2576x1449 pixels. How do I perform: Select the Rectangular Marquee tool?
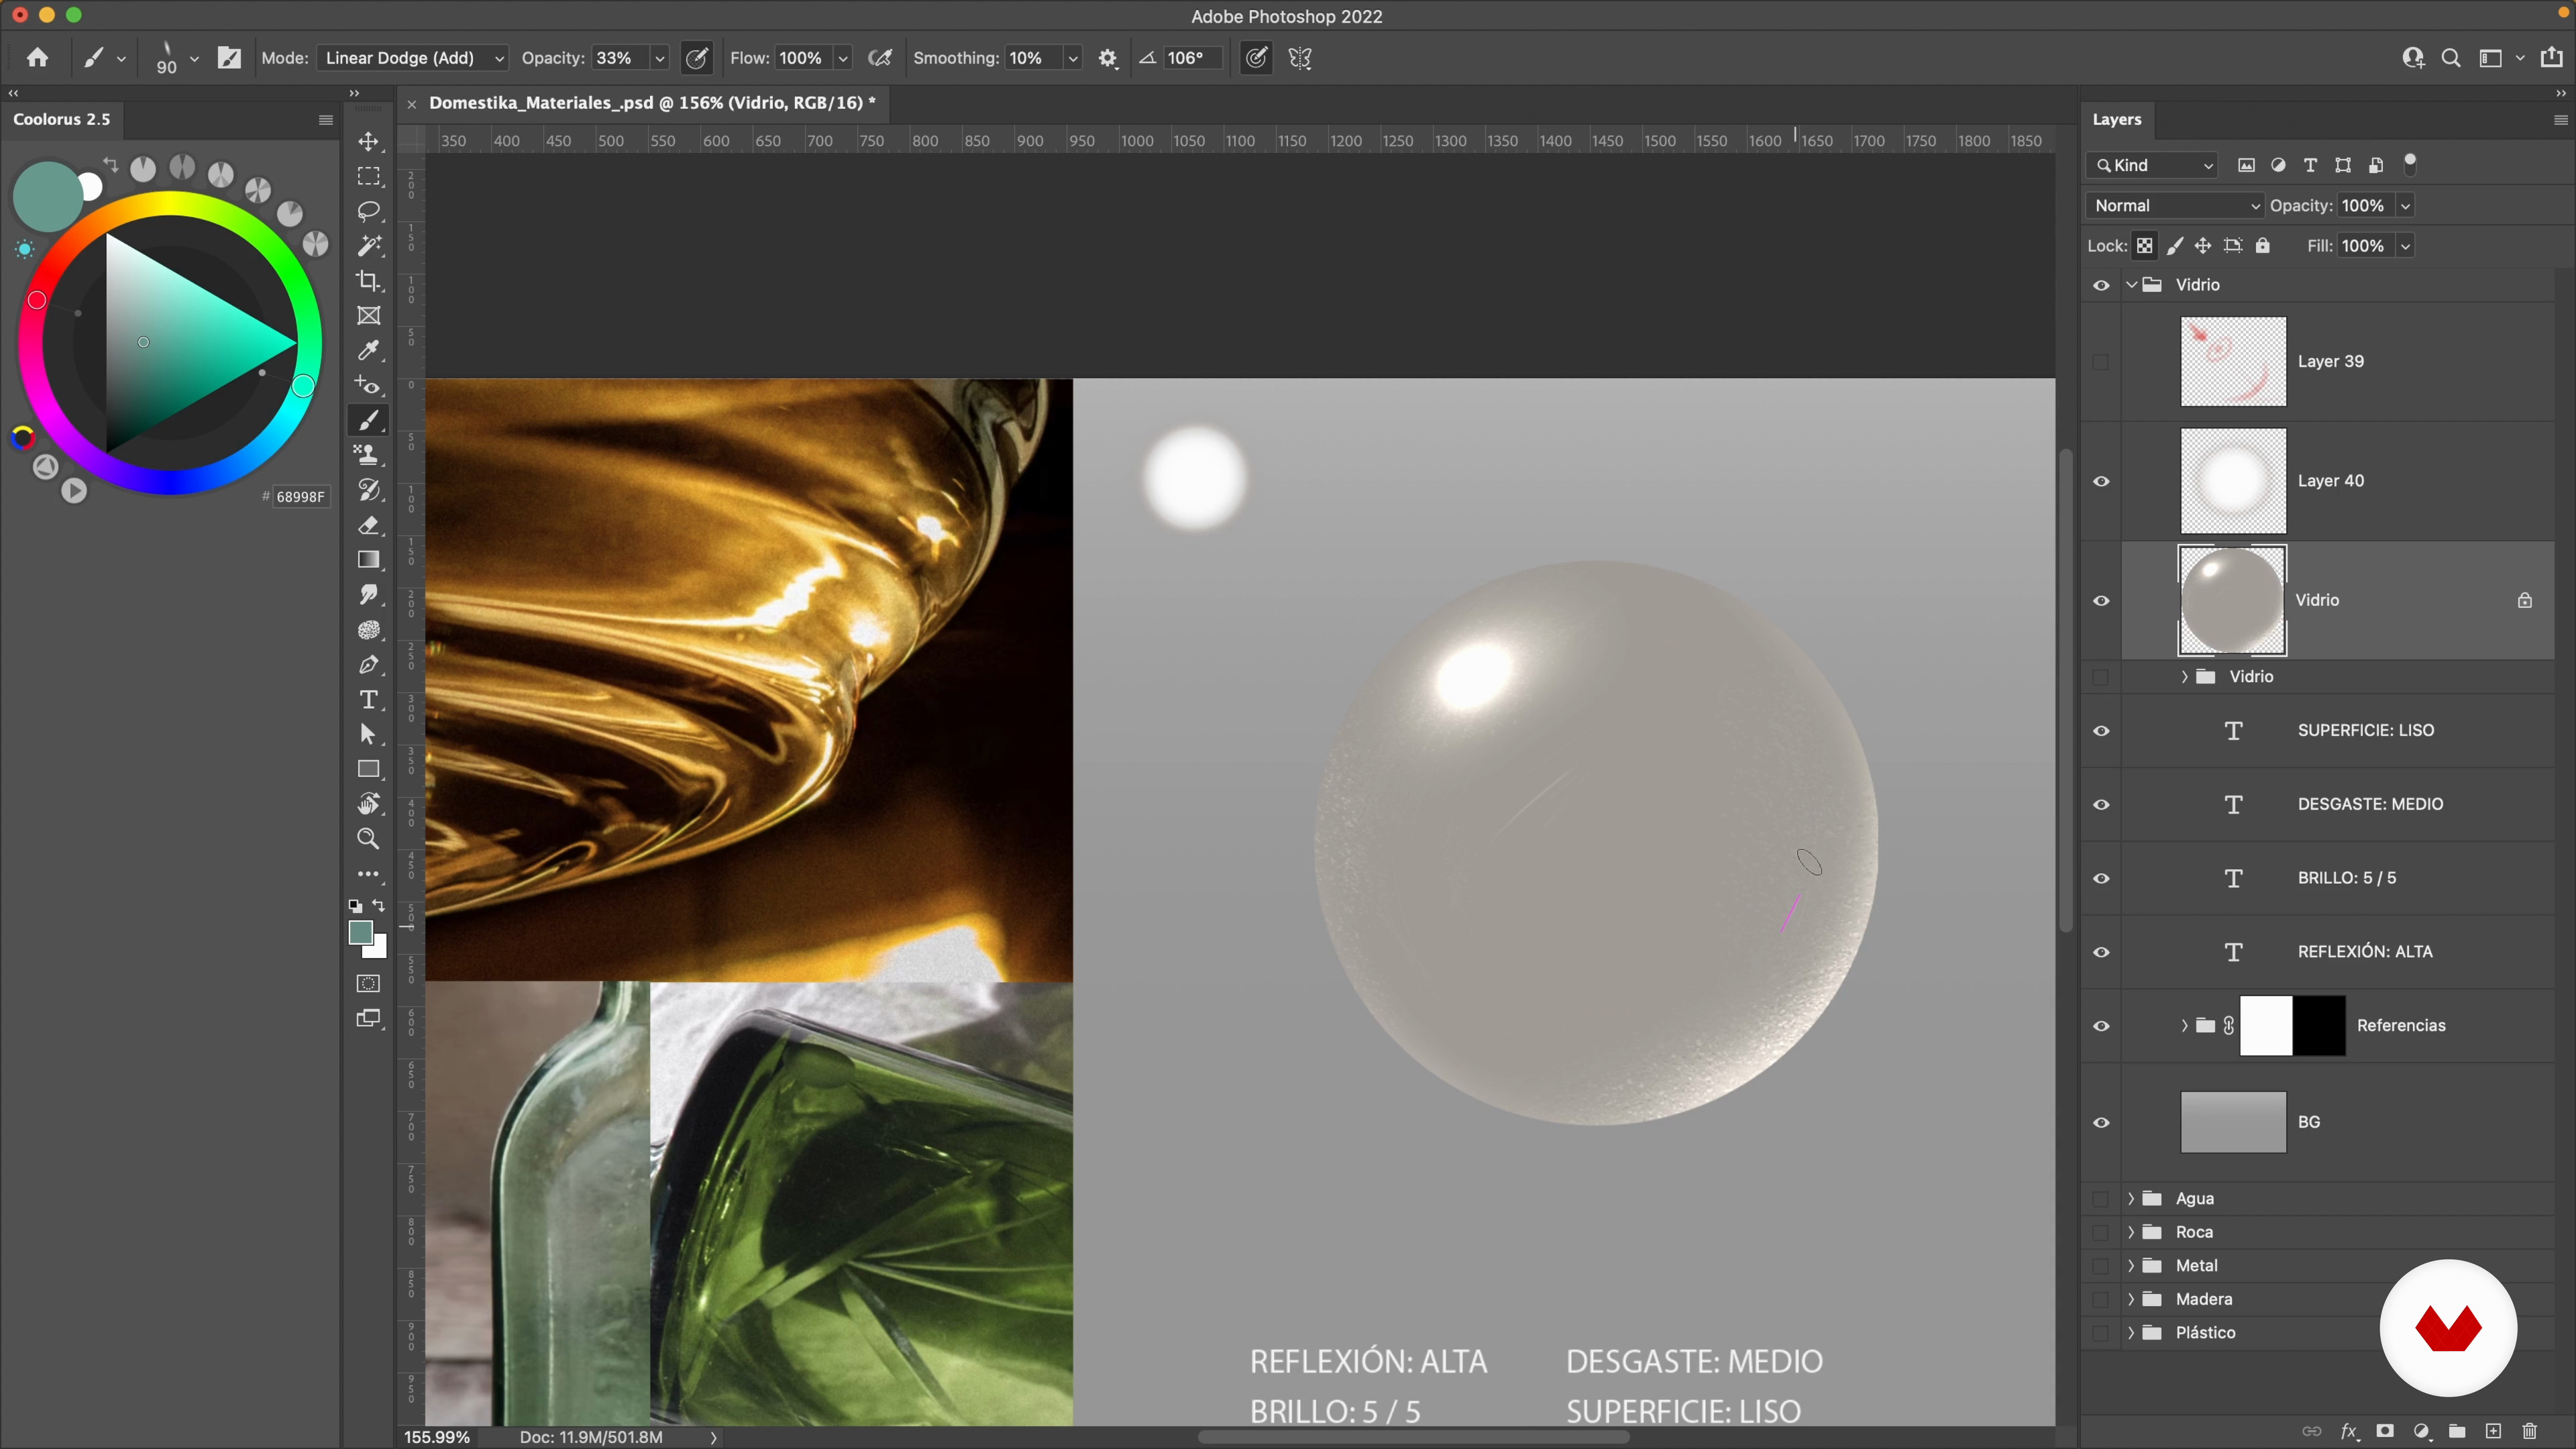[x=369, y=176]
